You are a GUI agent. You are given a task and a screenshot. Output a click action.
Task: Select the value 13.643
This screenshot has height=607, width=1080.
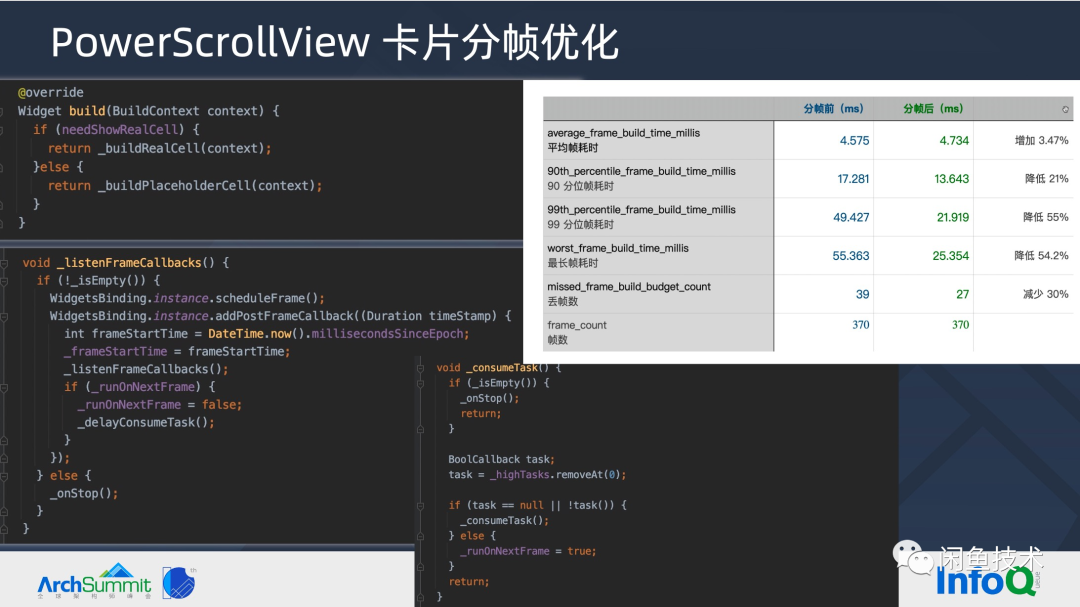coord(951,179)
